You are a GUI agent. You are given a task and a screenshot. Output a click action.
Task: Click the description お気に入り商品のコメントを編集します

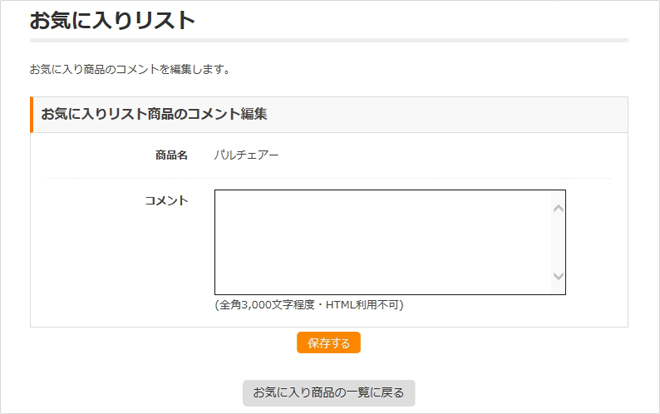(131, 70)
